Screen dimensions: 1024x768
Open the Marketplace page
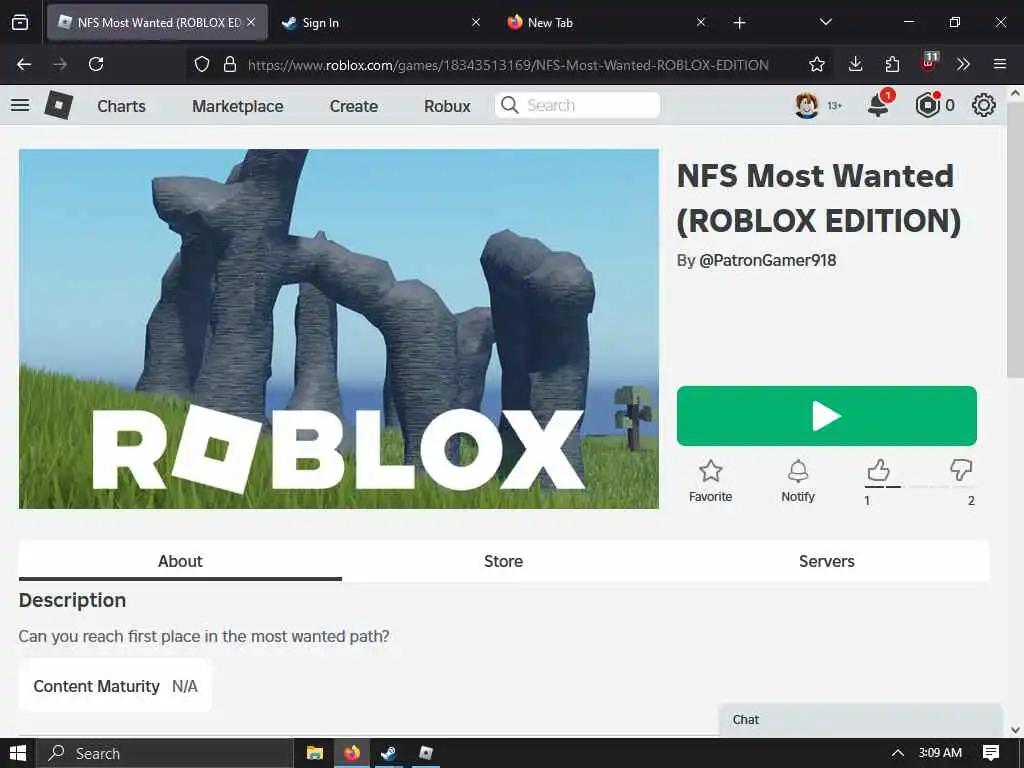click(x=238, y=106)
